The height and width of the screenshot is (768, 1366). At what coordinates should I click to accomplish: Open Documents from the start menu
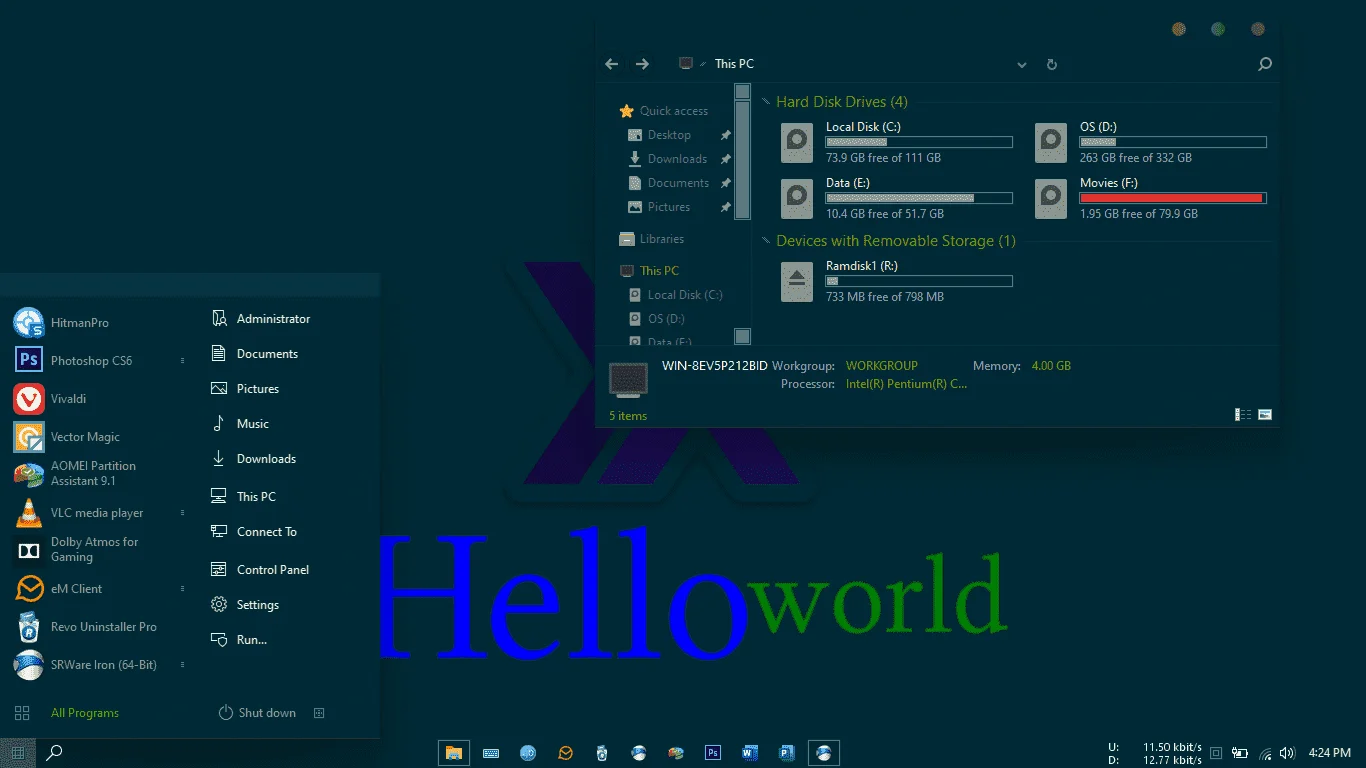pos(254,354)
